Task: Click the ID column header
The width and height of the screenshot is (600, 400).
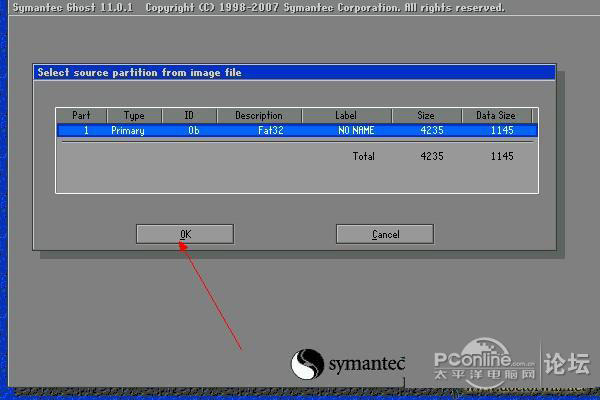Action: click(x=189, y=116)
